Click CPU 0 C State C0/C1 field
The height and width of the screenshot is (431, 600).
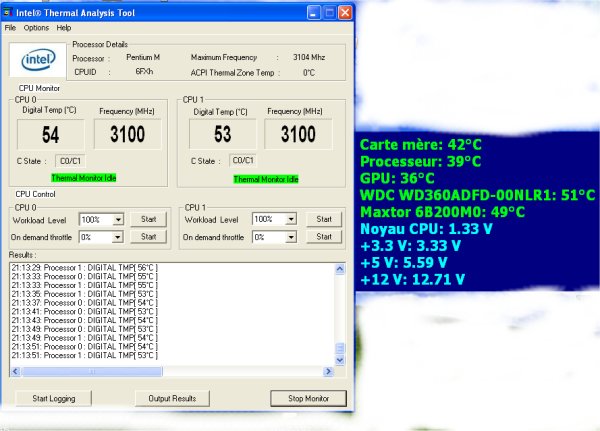coord(70,161)
